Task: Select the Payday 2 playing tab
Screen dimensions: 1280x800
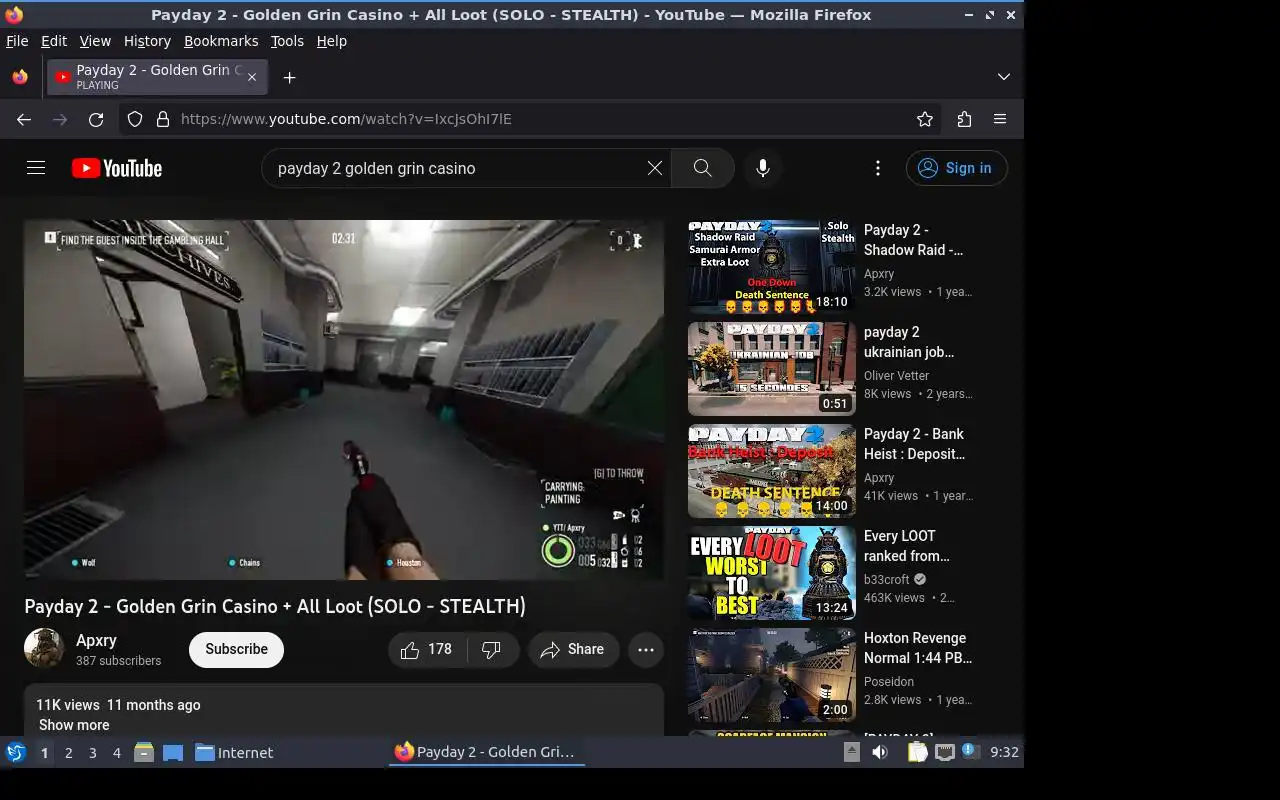Action: point(156,77)
